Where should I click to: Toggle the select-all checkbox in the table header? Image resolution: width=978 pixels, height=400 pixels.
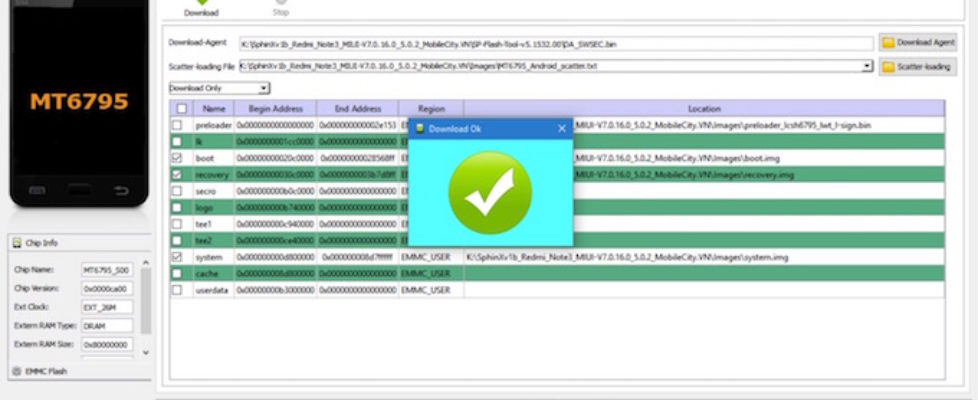pos(181,108)
